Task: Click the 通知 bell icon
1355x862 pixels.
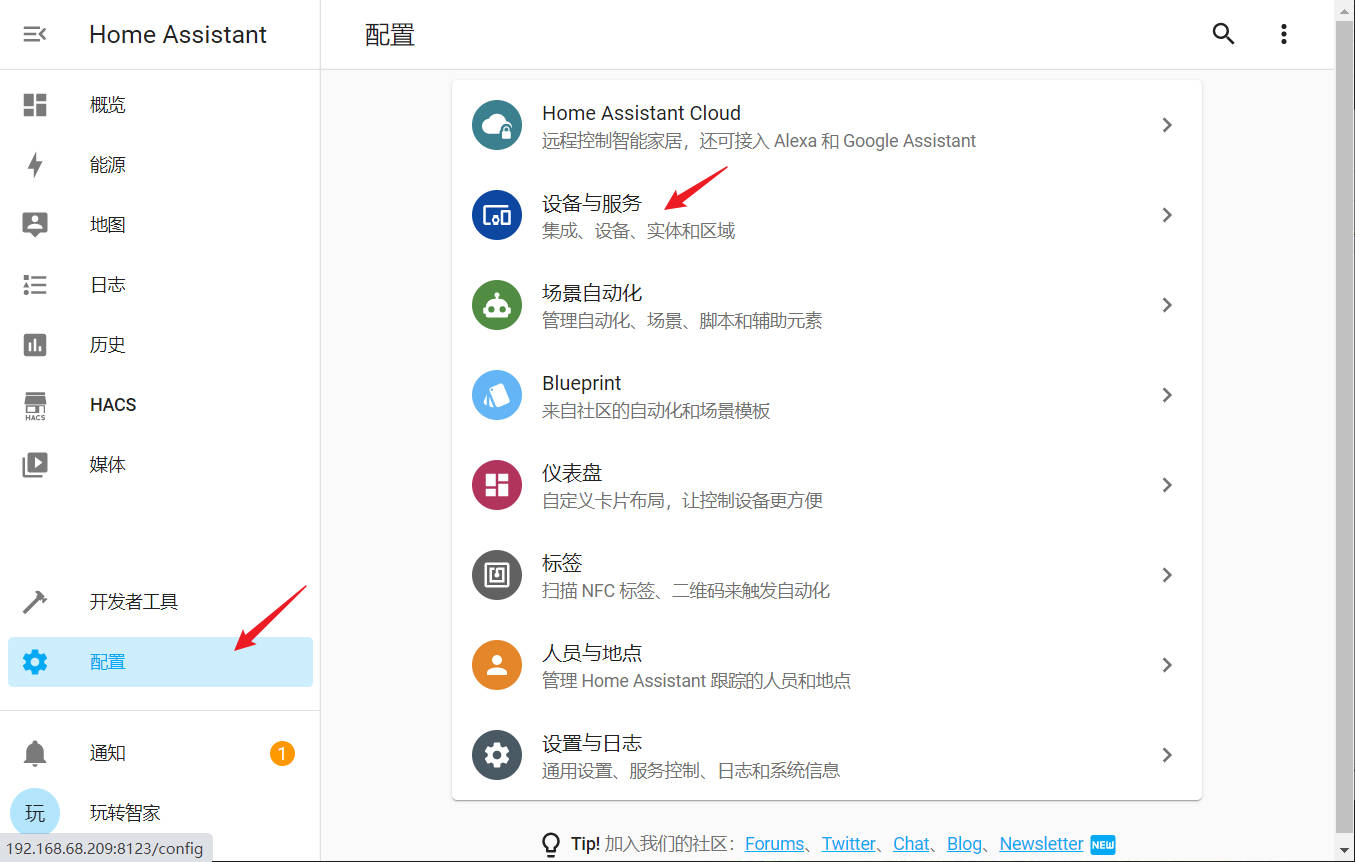Action: pos(35,753)
